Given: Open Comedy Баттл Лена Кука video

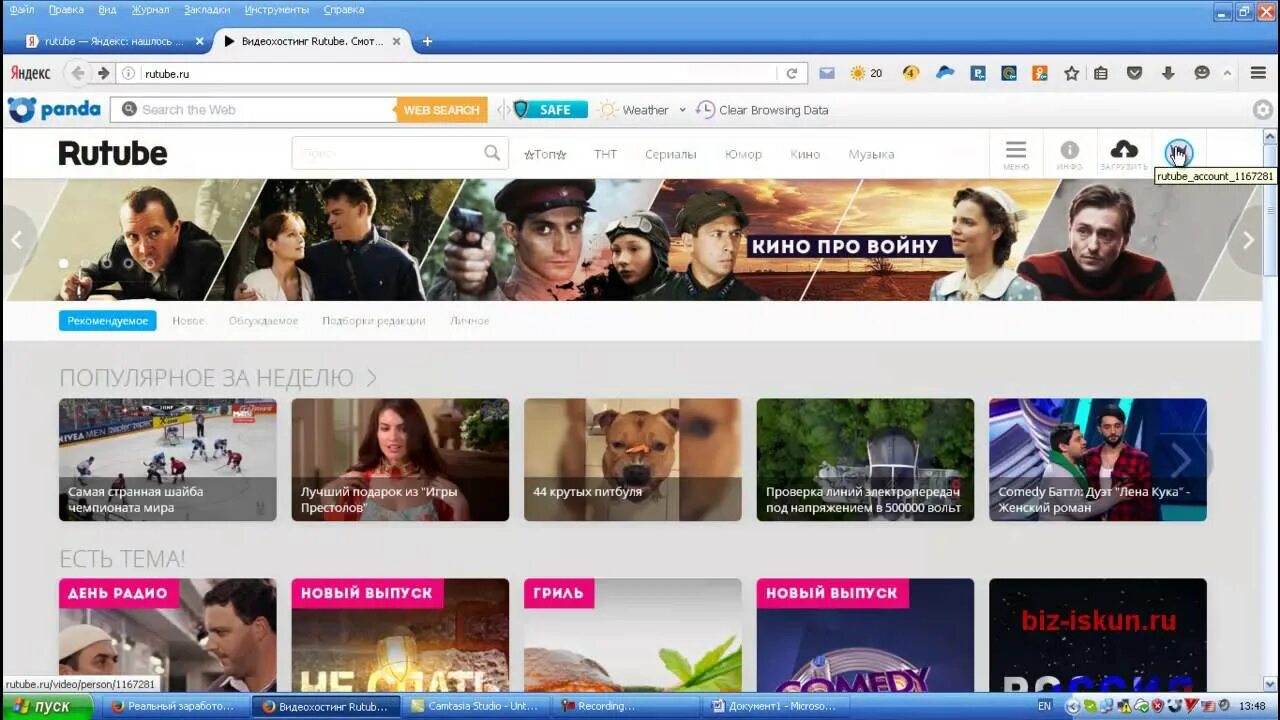Looking at the screenshot, I should (x=1098, y=460).
